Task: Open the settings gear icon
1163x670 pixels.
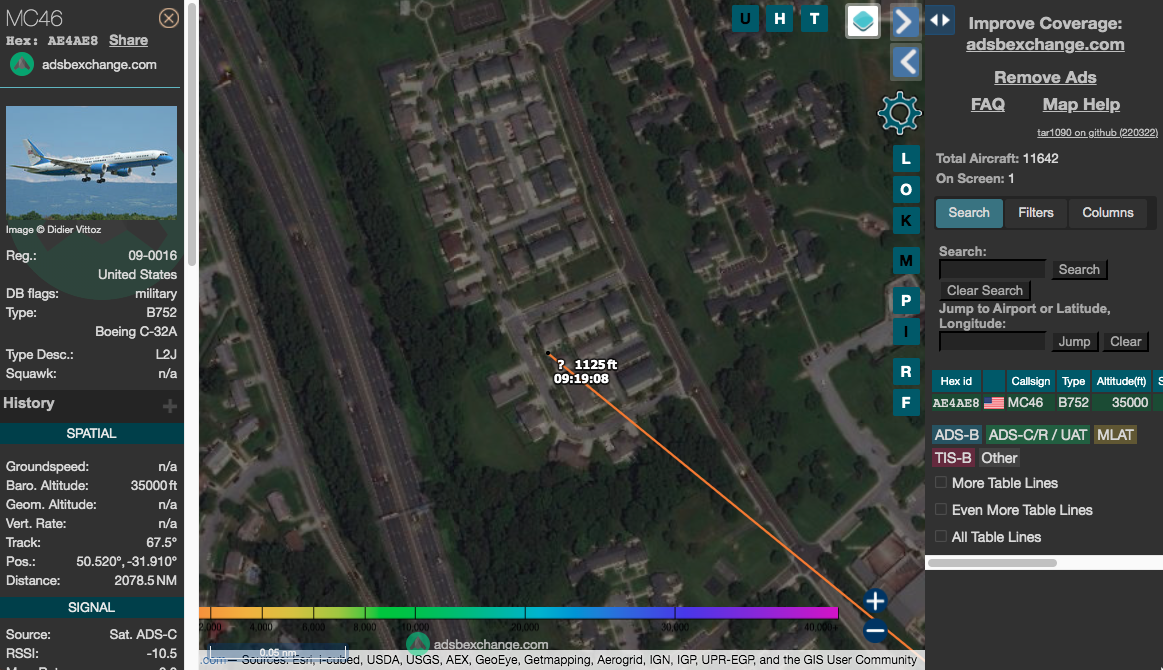Action: click(x=898, y=113)
